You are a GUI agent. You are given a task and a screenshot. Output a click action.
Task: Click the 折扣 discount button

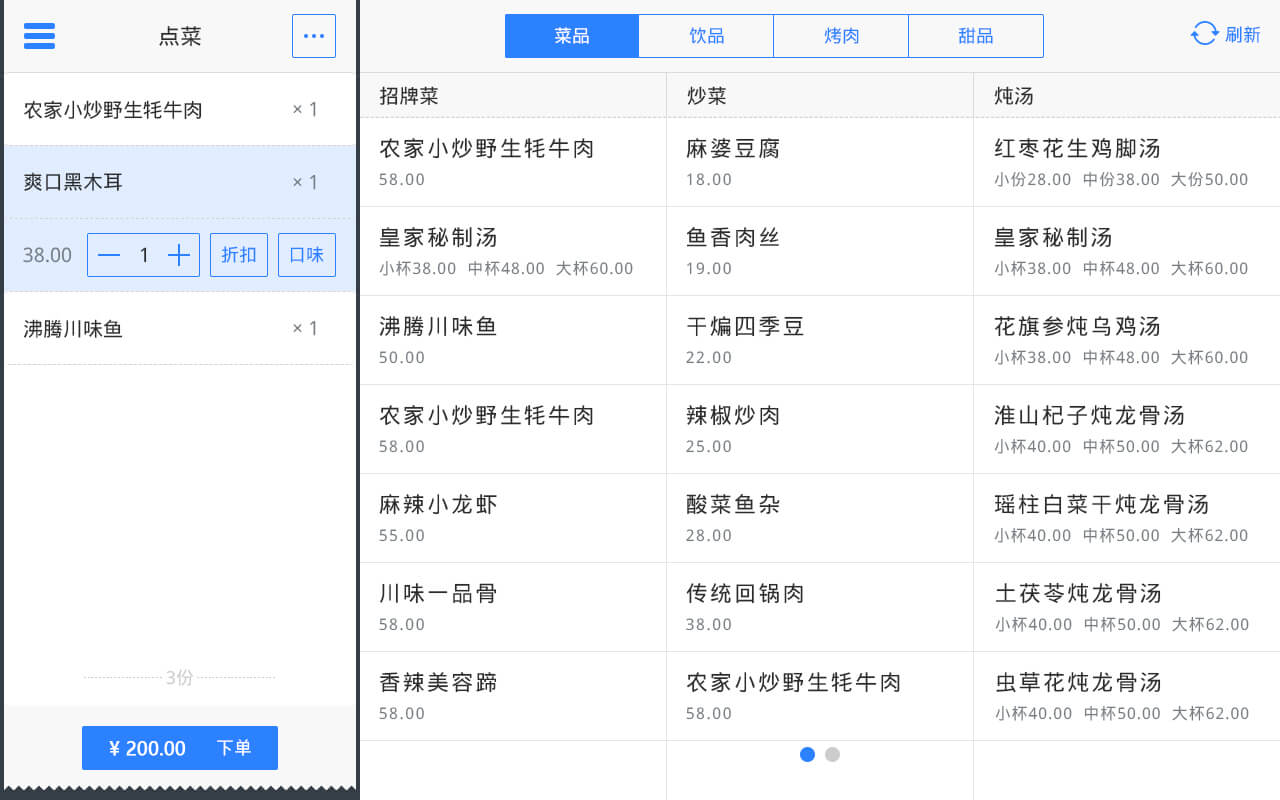(x=239, y=255)
